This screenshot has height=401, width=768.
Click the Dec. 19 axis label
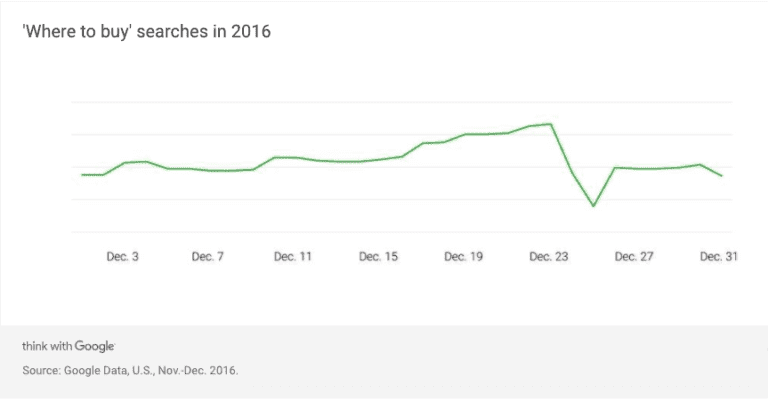[463, 257]
